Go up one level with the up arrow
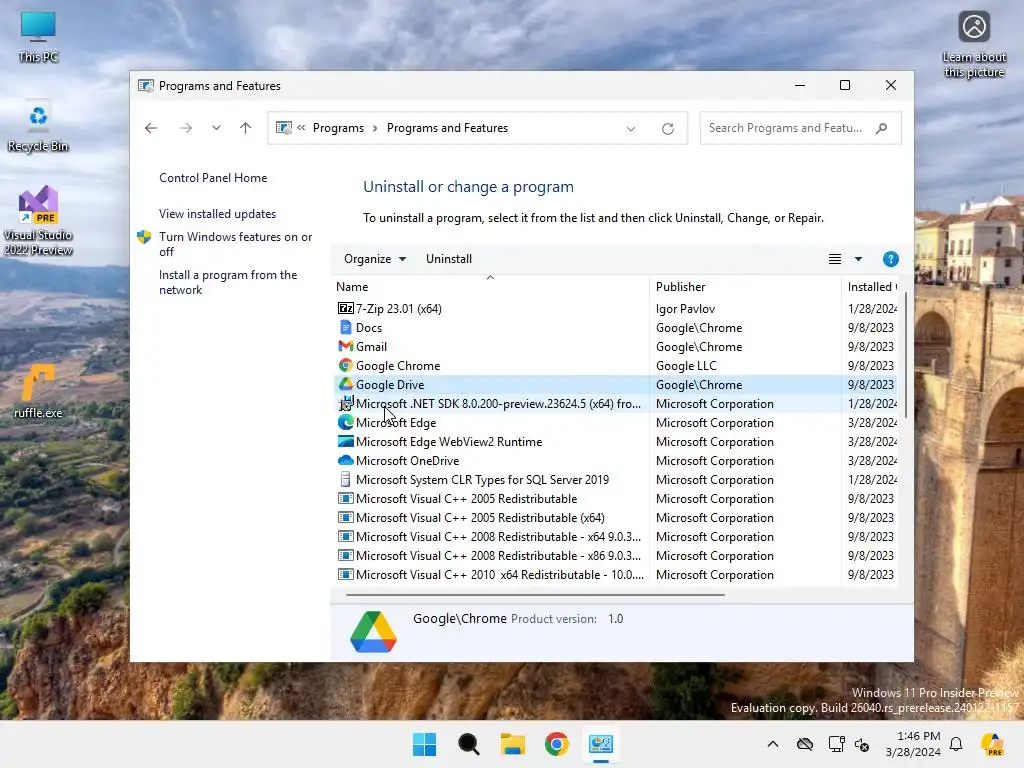The image size is (1024, 768). click(x=246, y=128)
